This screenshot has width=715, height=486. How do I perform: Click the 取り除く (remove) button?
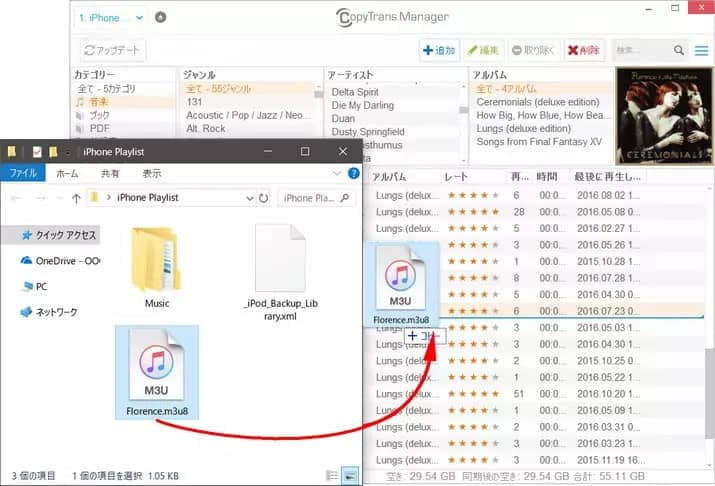(532, 50)
